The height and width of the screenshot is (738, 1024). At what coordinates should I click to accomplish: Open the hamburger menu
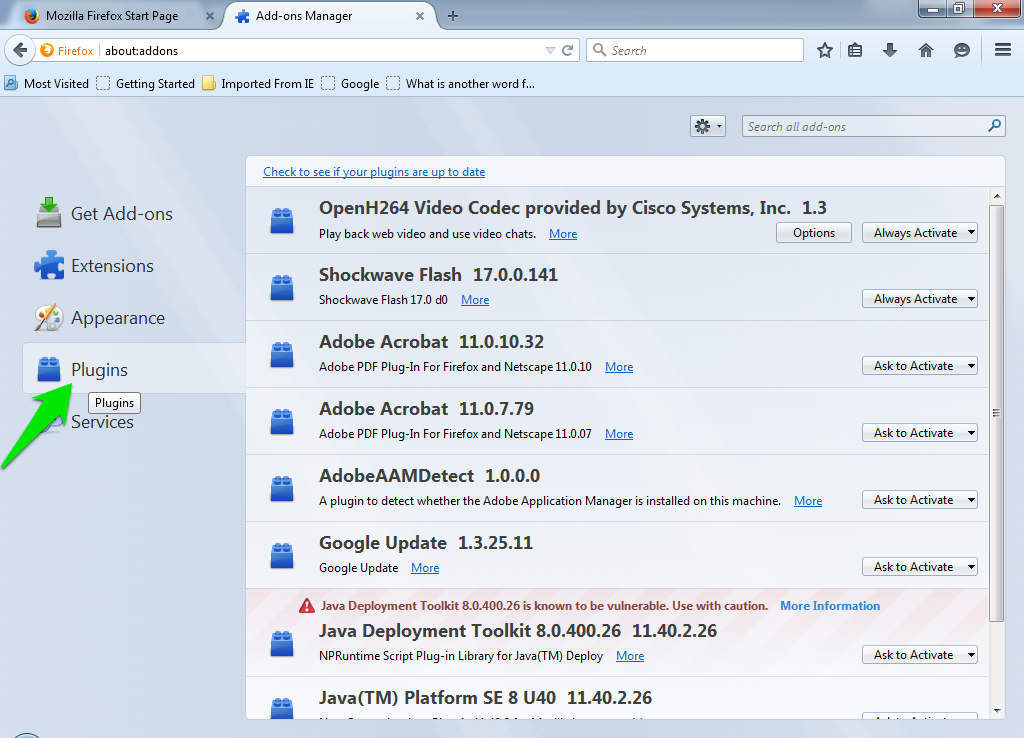[1003, 50]
